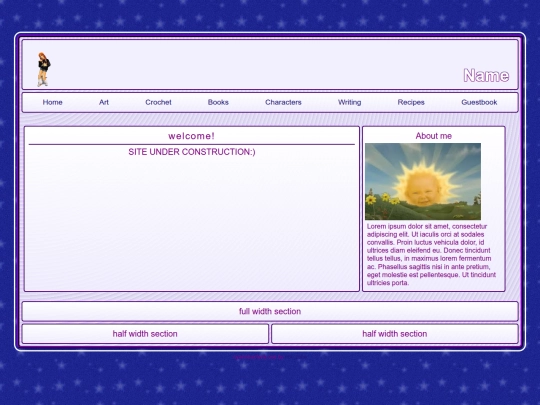
Task: Open the Guestbook link
Action: (x=479, y=102)
